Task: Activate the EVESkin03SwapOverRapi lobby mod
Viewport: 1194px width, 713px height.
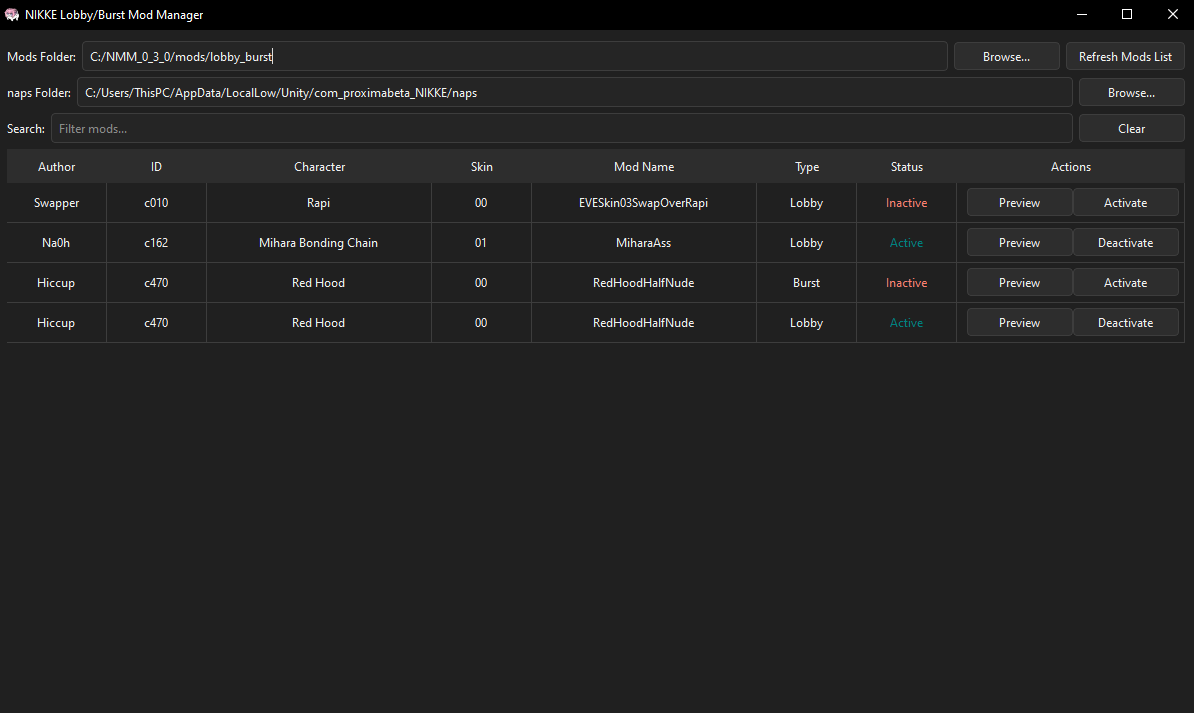Action: 1126,202
